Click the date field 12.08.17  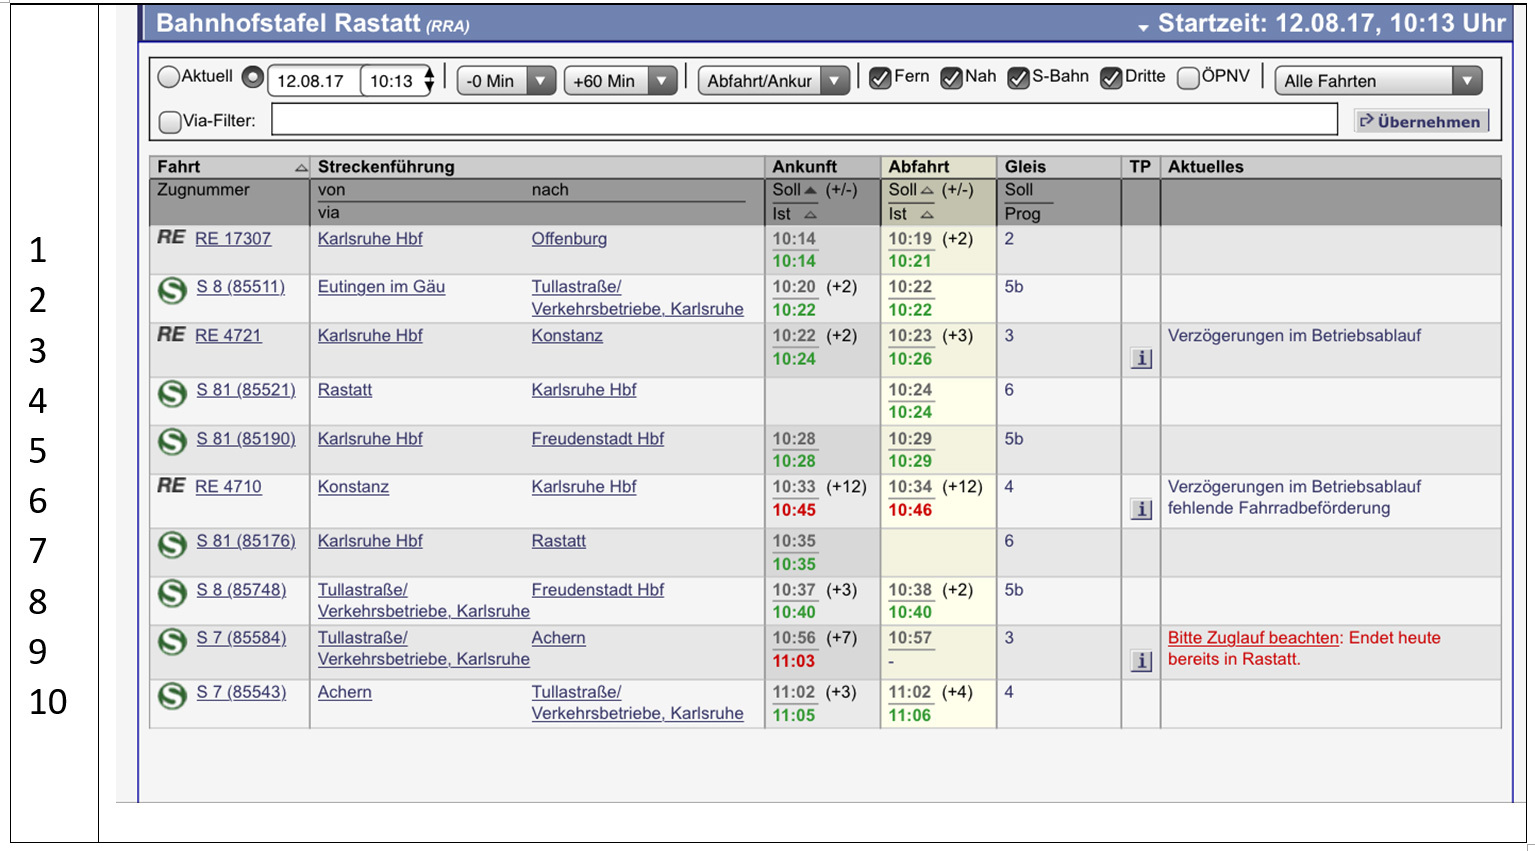[314, 81]
